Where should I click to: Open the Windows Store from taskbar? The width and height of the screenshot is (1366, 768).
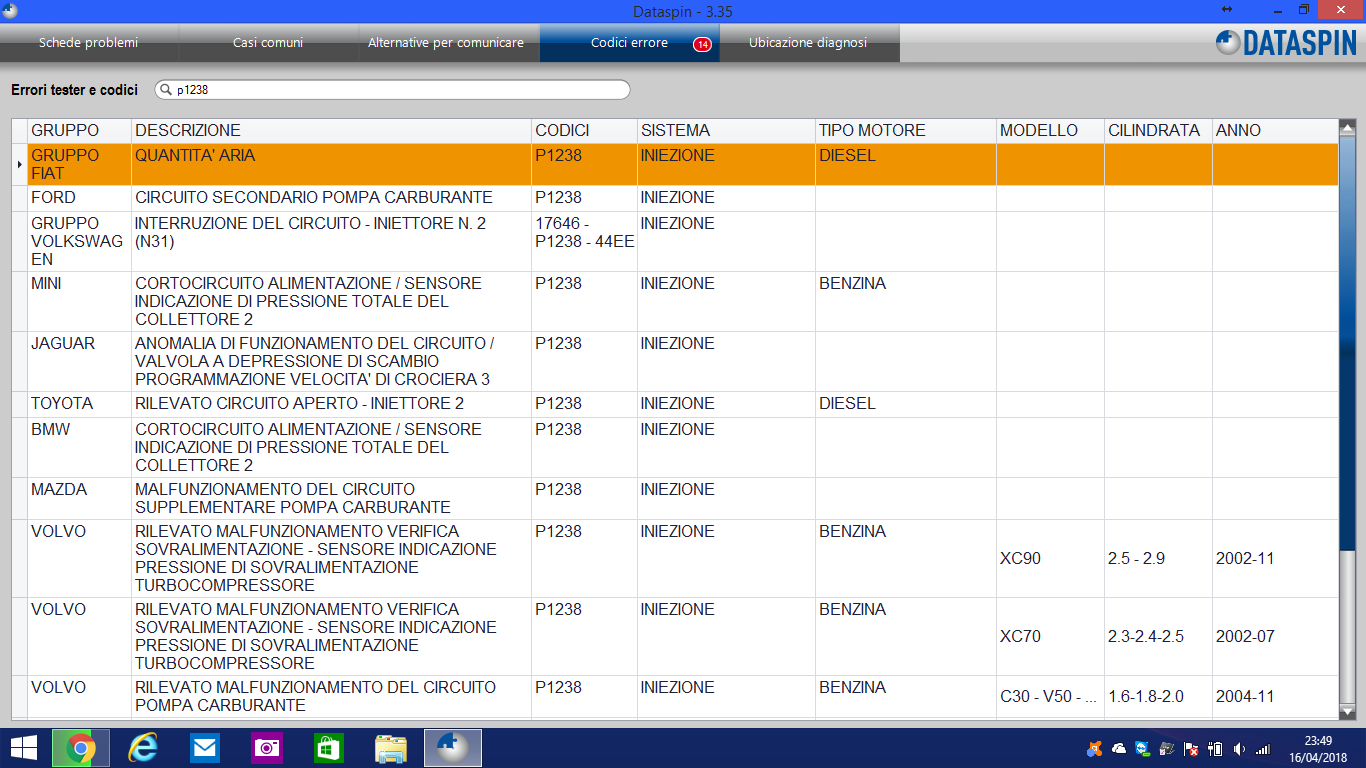(x=329, y=748)
